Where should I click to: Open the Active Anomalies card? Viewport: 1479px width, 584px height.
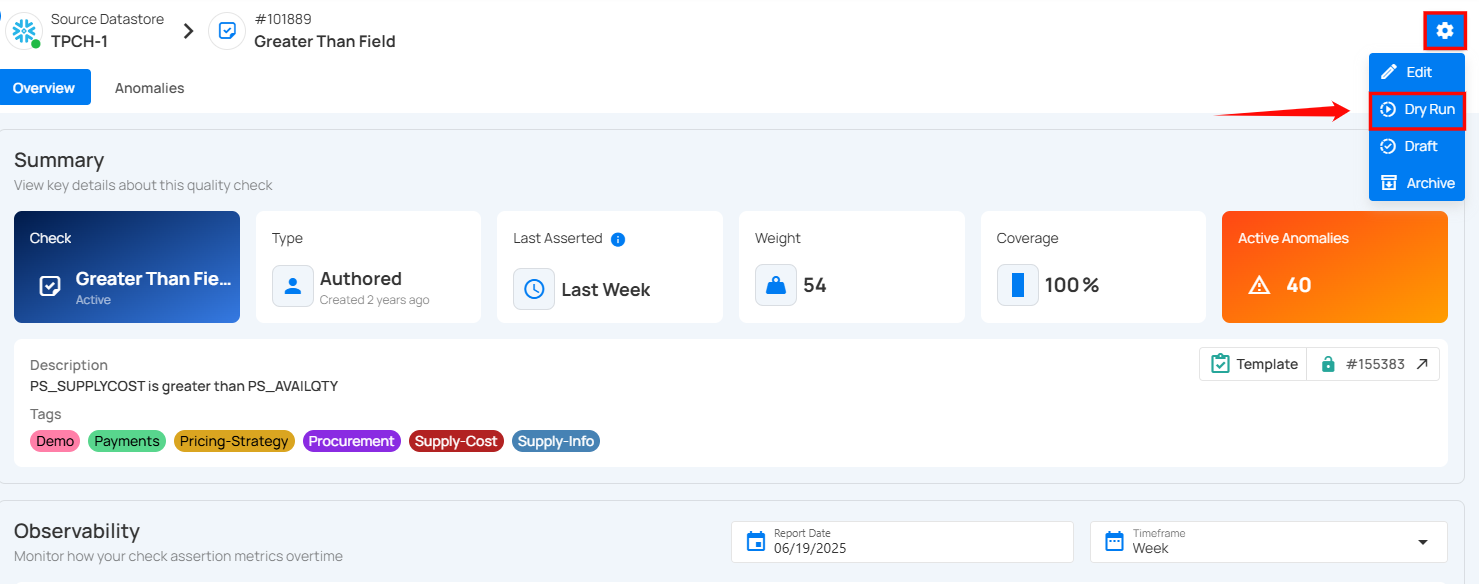coord(1334,267)
